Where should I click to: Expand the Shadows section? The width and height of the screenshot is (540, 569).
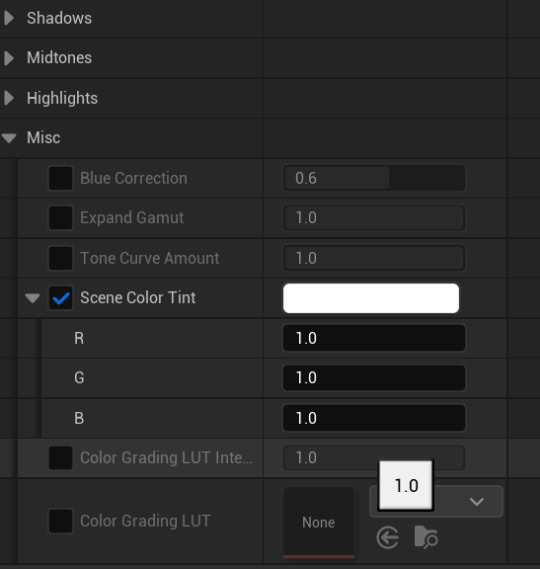coord(9,18)
